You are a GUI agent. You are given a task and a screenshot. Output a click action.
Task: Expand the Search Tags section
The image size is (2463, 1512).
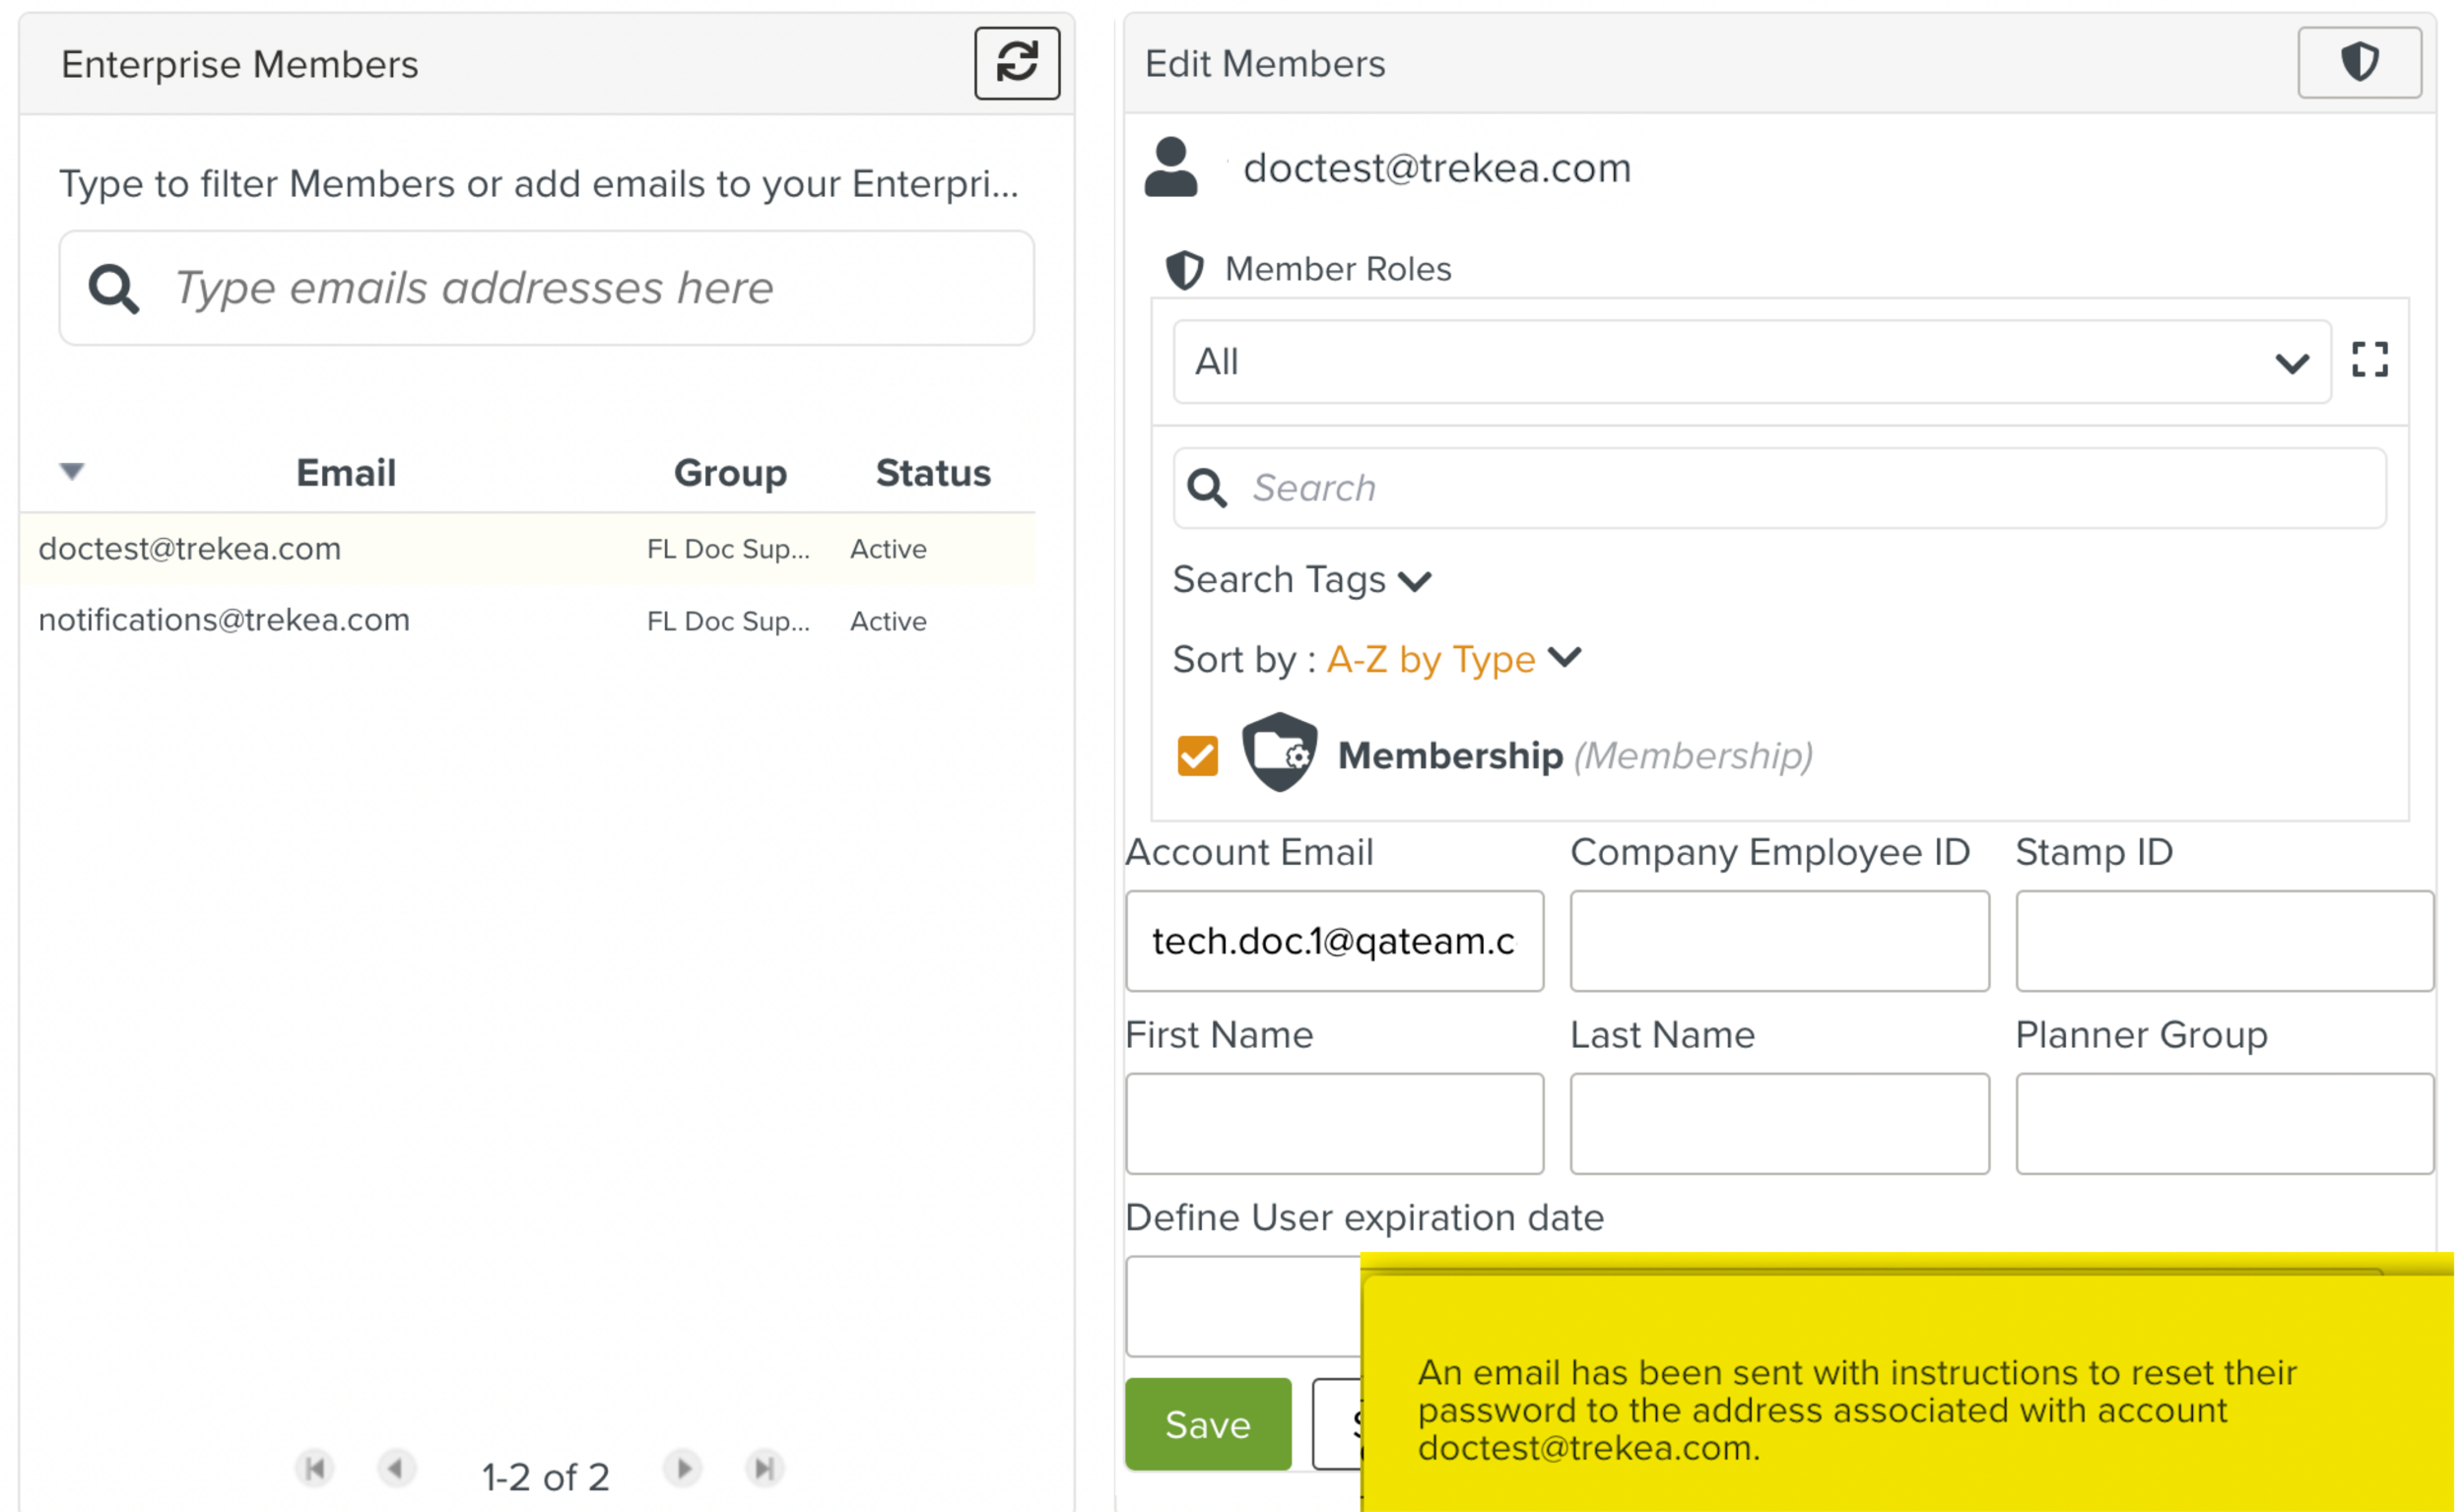tap(1301, 580)
